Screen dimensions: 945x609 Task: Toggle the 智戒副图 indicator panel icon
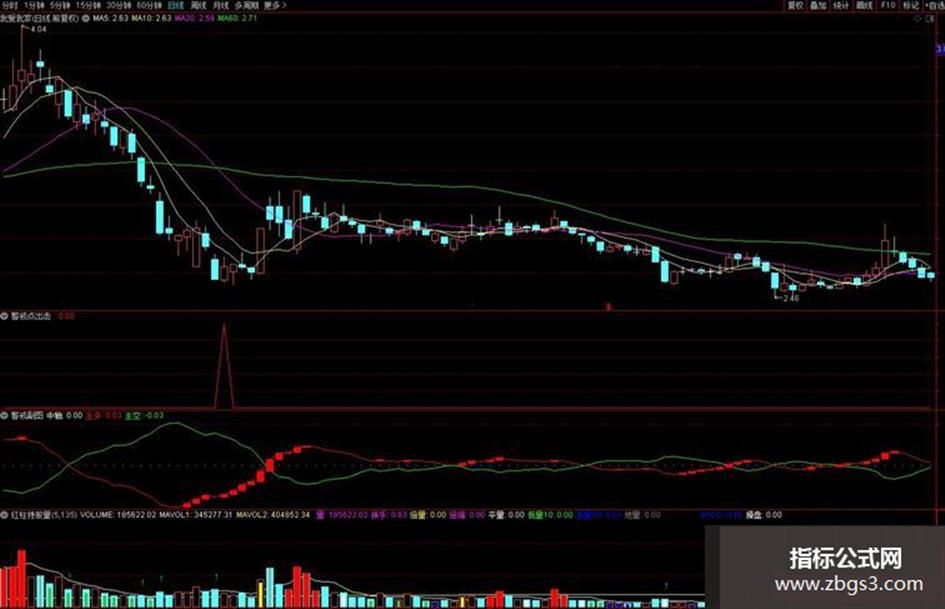[x=4, y=415]
